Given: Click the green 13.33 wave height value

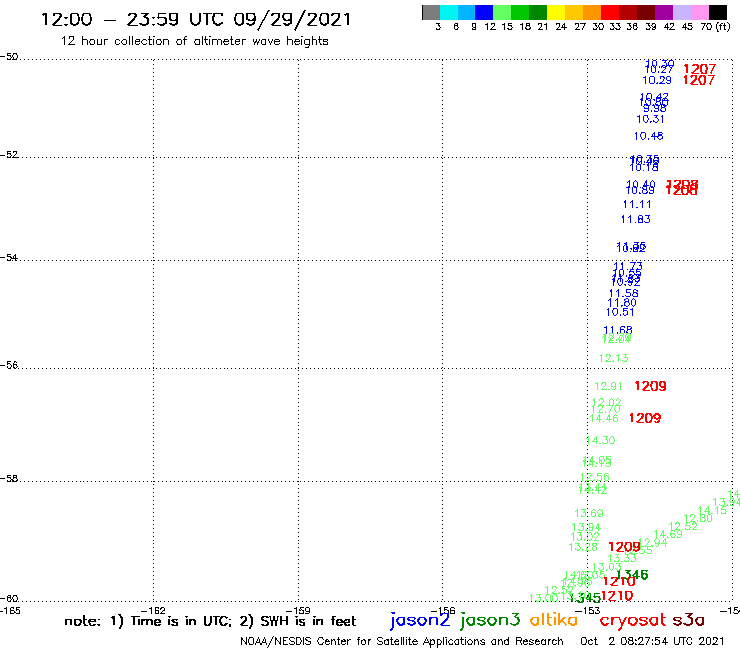Looking at the screenshot, I should coord(622,558).
